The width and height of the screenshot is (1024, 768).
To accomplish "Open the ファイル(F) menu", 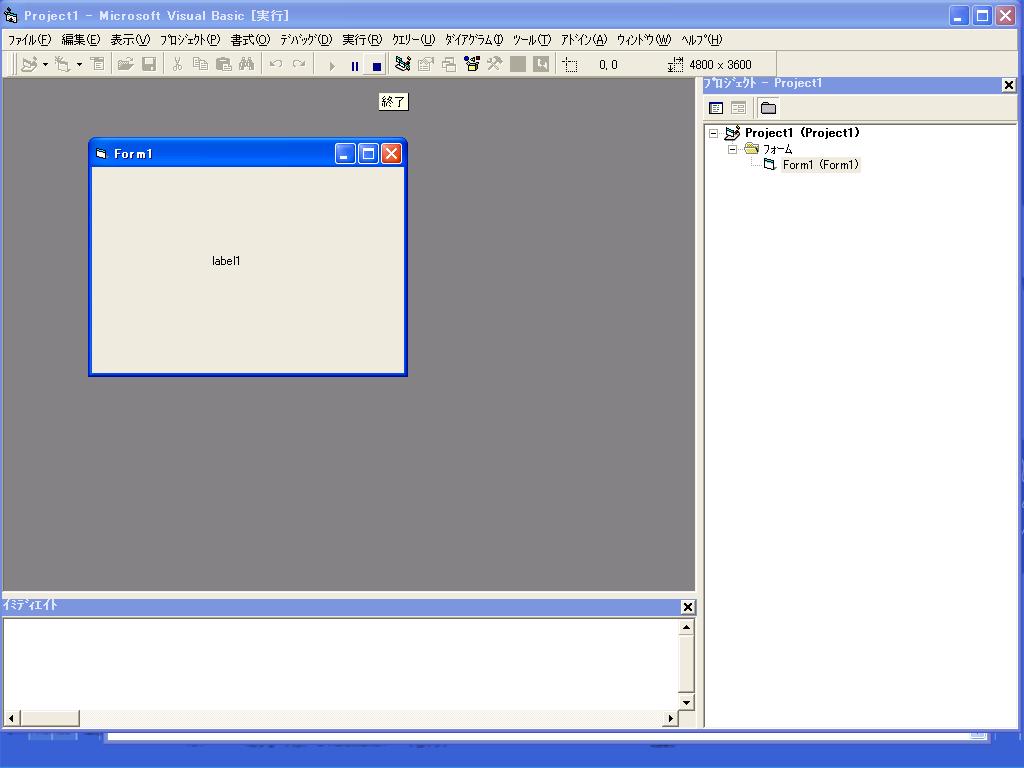I will coord(29,40).
